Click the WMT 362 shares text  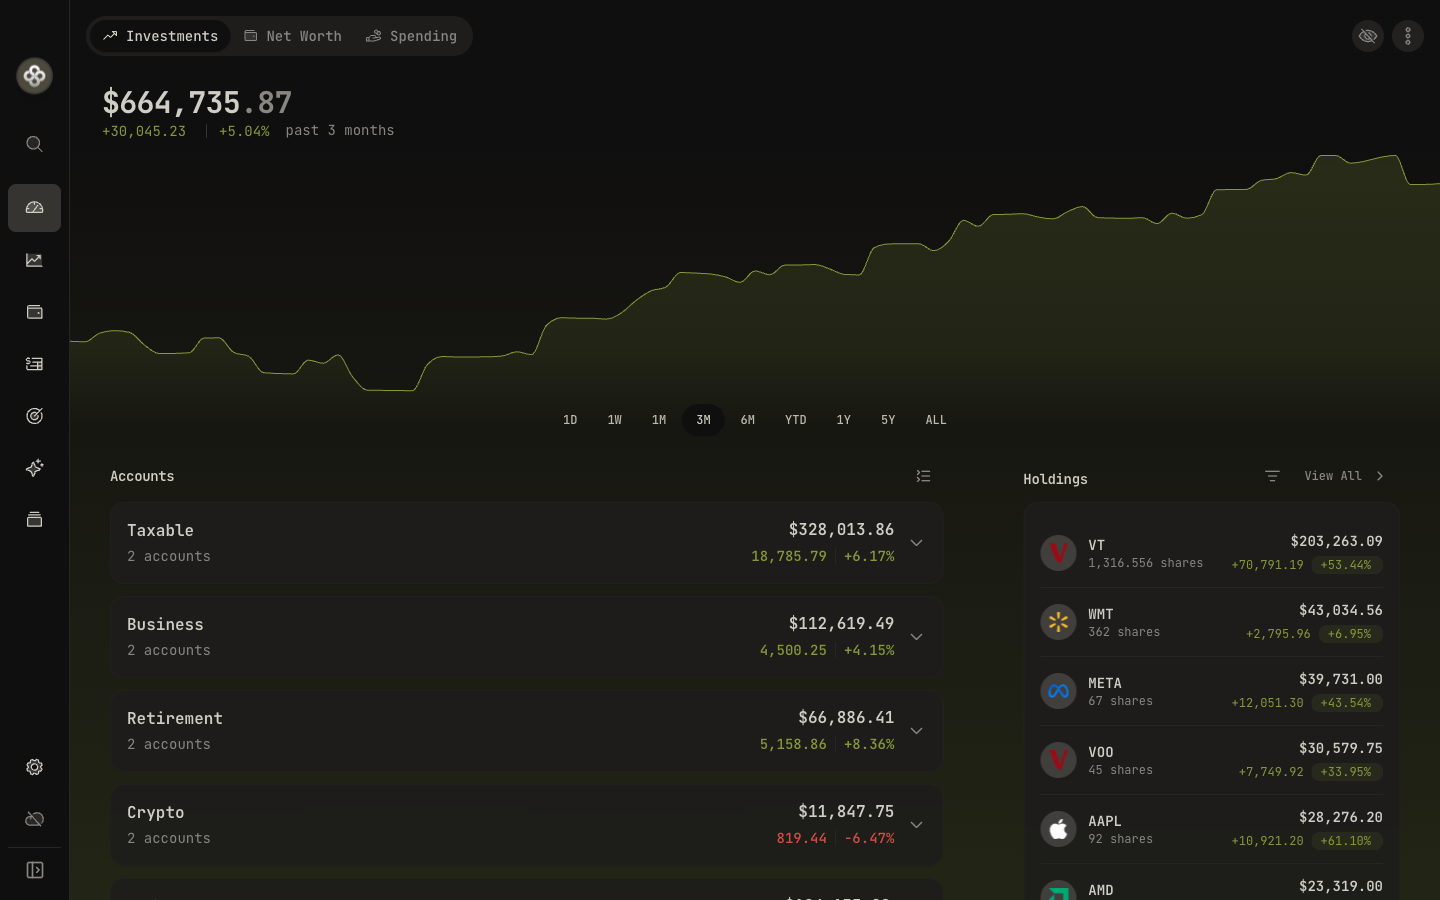pyautogui.click(x=1124, y=632)
